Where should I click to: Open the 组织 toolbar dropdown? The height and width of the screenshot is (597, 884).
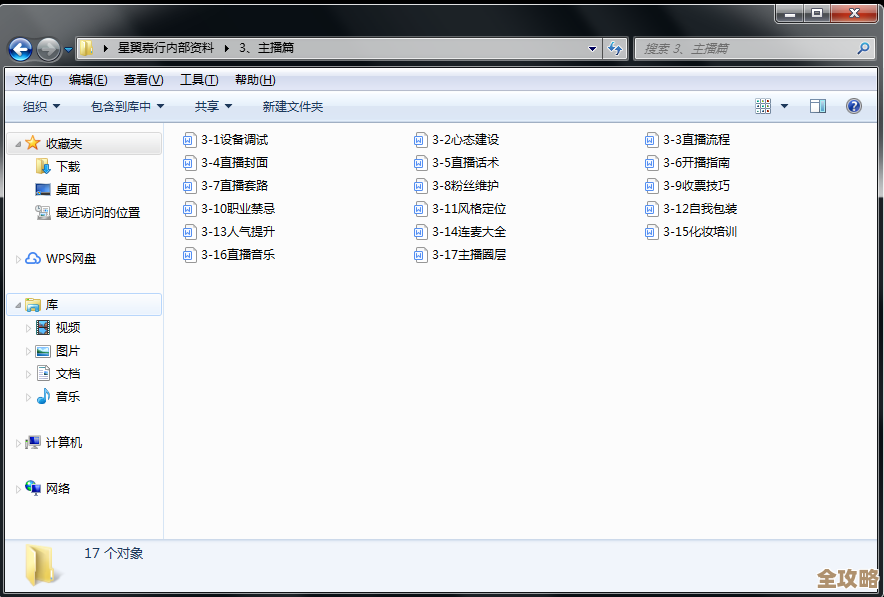(x=41, y=106)
